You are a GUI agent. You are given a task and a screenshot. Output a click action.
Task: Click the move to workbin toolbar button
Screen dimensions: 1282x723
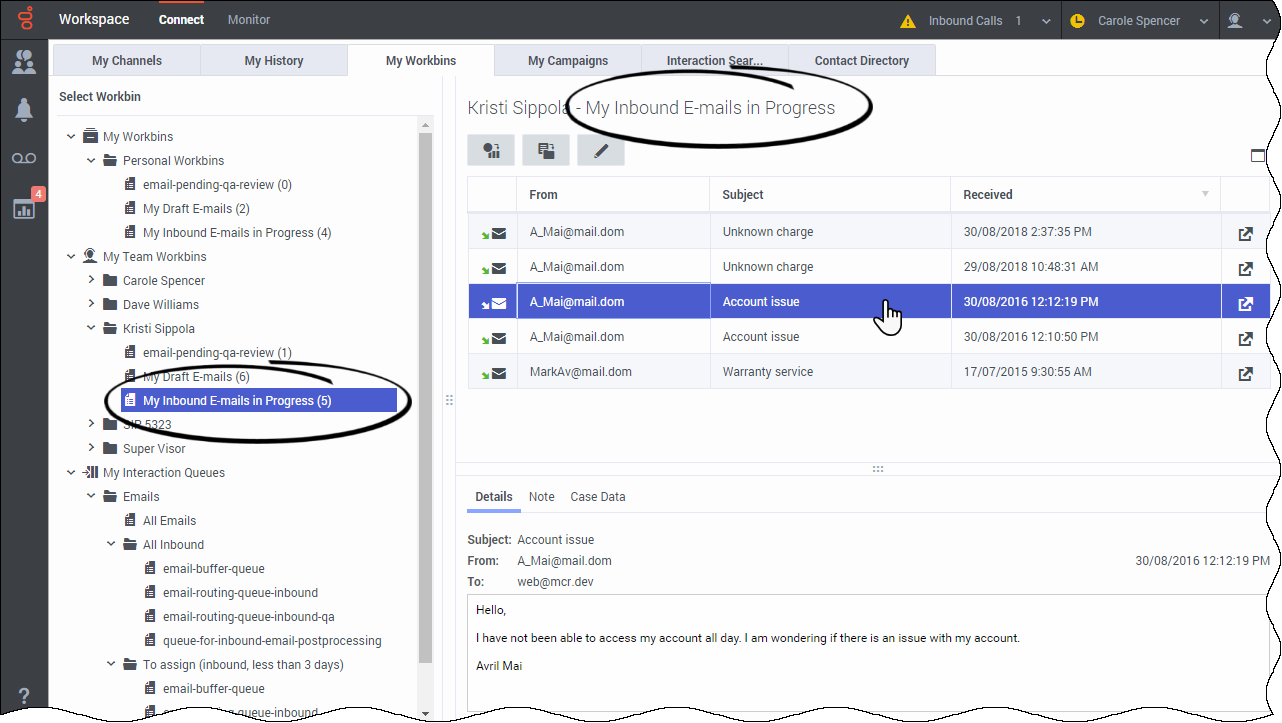pos(546,150)
